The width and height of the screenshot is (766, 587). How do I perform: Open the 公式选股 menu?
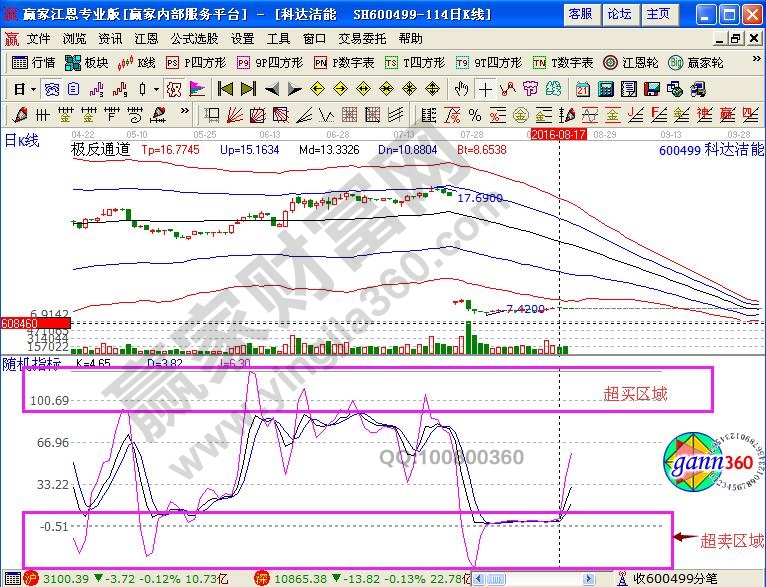coord(194,39)
